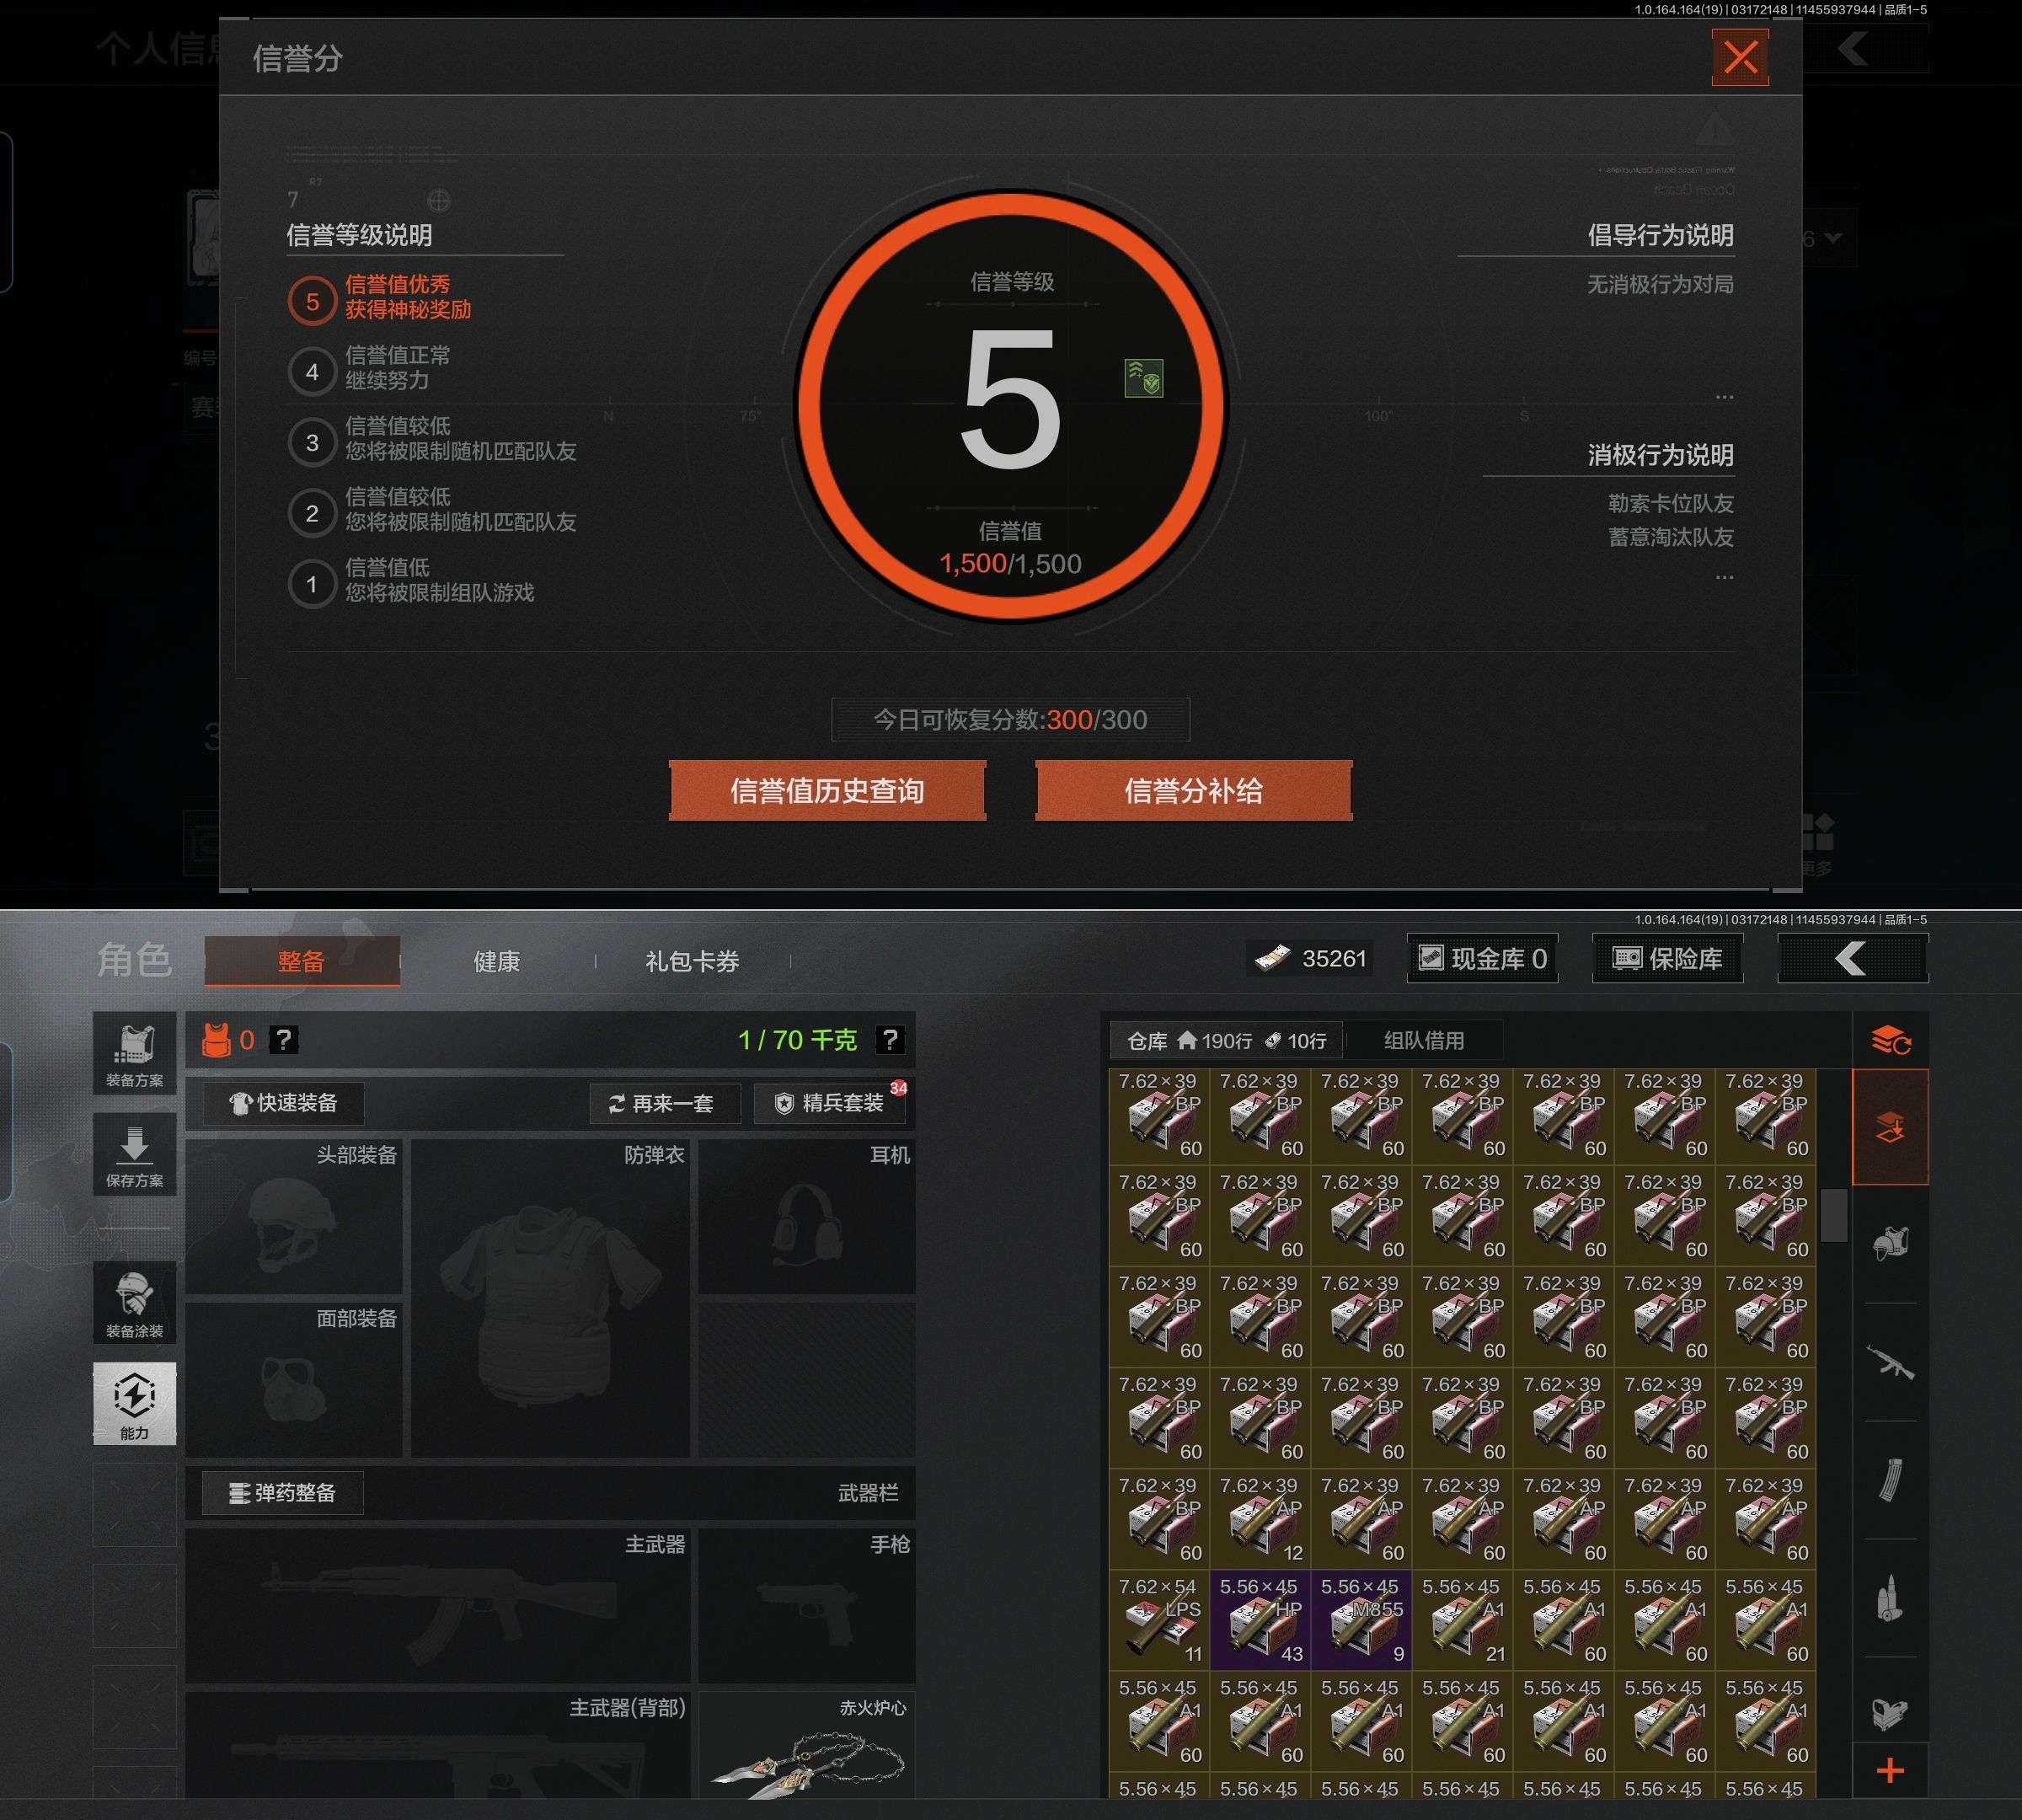The height and width of the screenshot is (1820, 2022).
Task: Click 保存方案 save scheme icon
Action: [x=134, y=1155]
